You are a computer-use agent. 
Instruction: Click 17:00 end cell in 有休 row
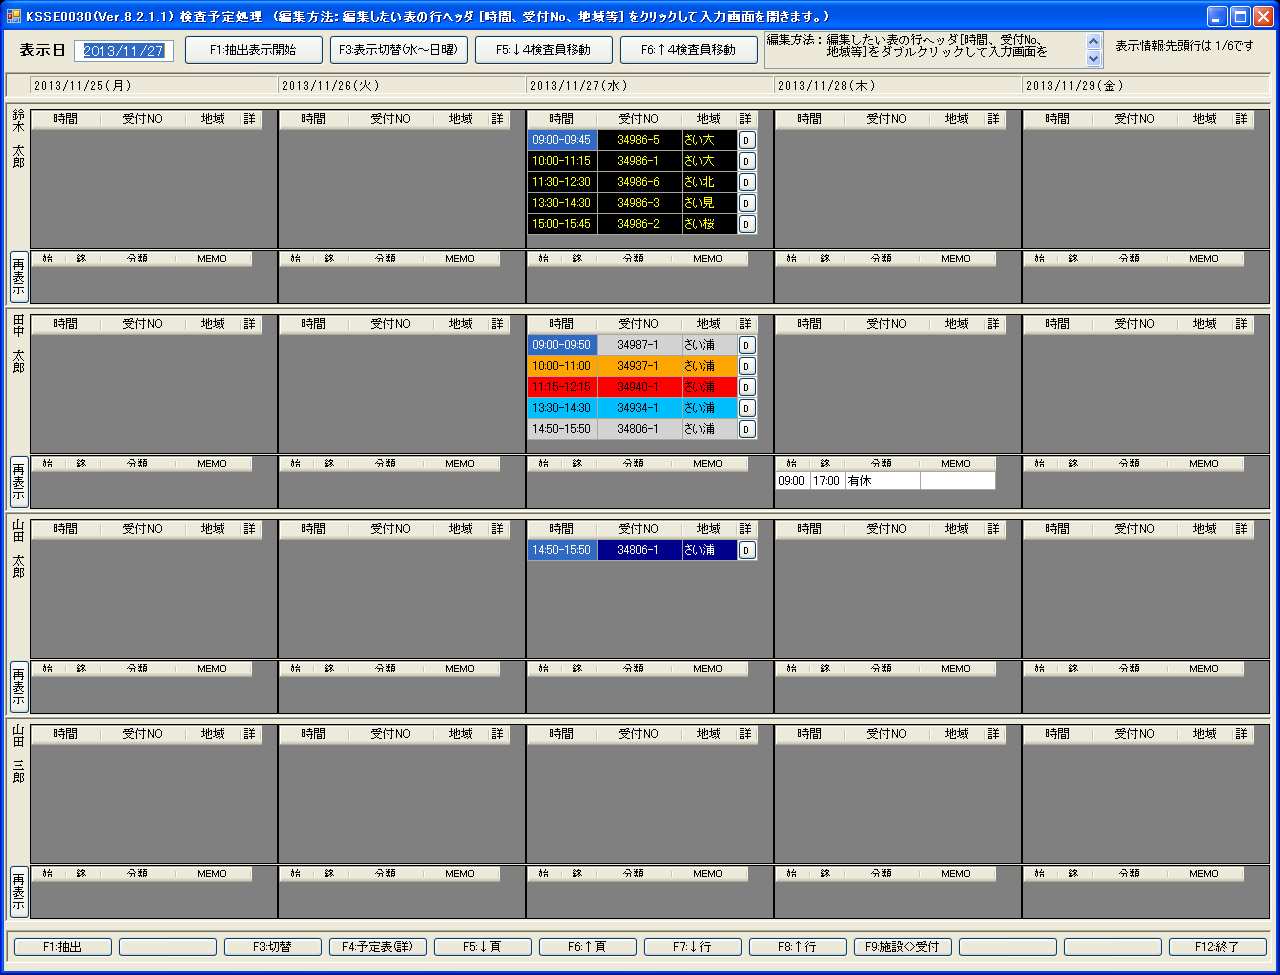pos(827,481)
